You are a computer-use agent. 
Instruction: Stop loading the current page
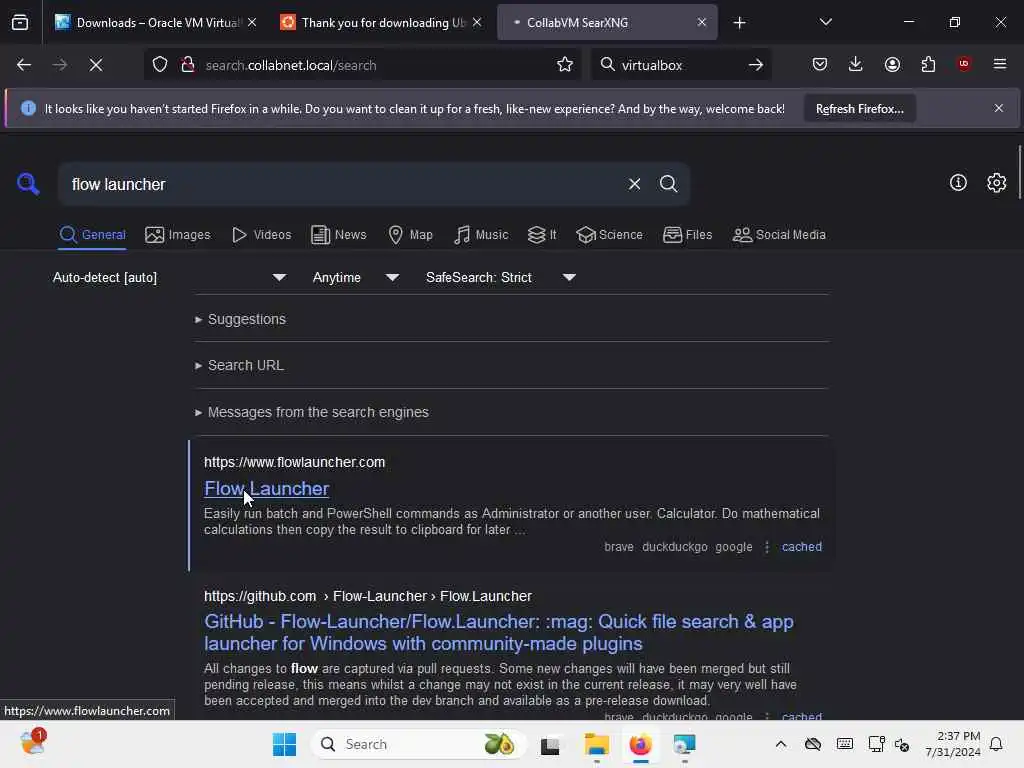point(96,65)
